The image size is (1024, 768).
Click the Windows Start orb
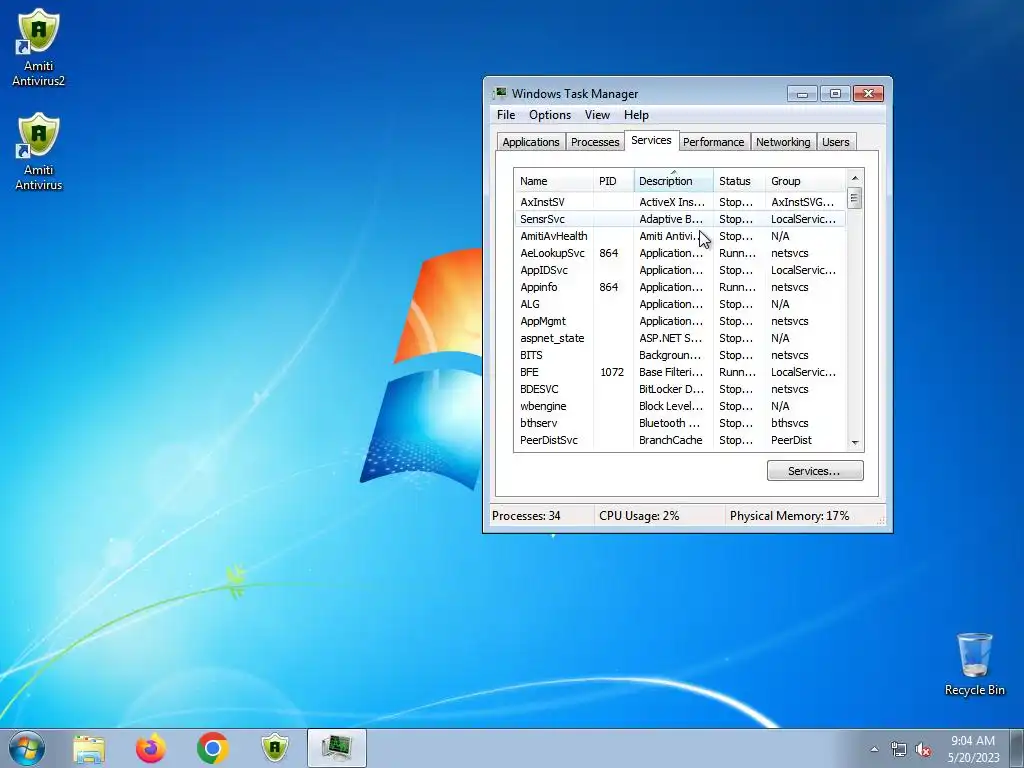[x=27, y=748]
